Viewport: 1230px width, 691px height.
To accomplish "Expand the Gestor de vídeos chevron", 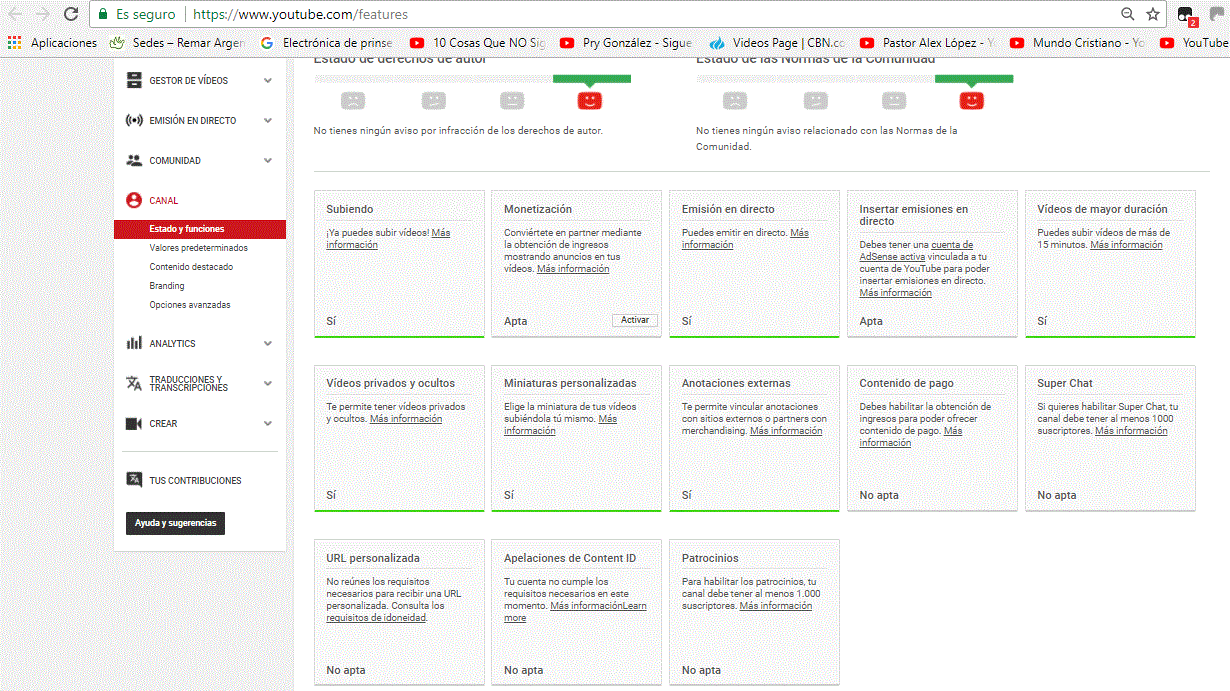I will coord(268,81).
